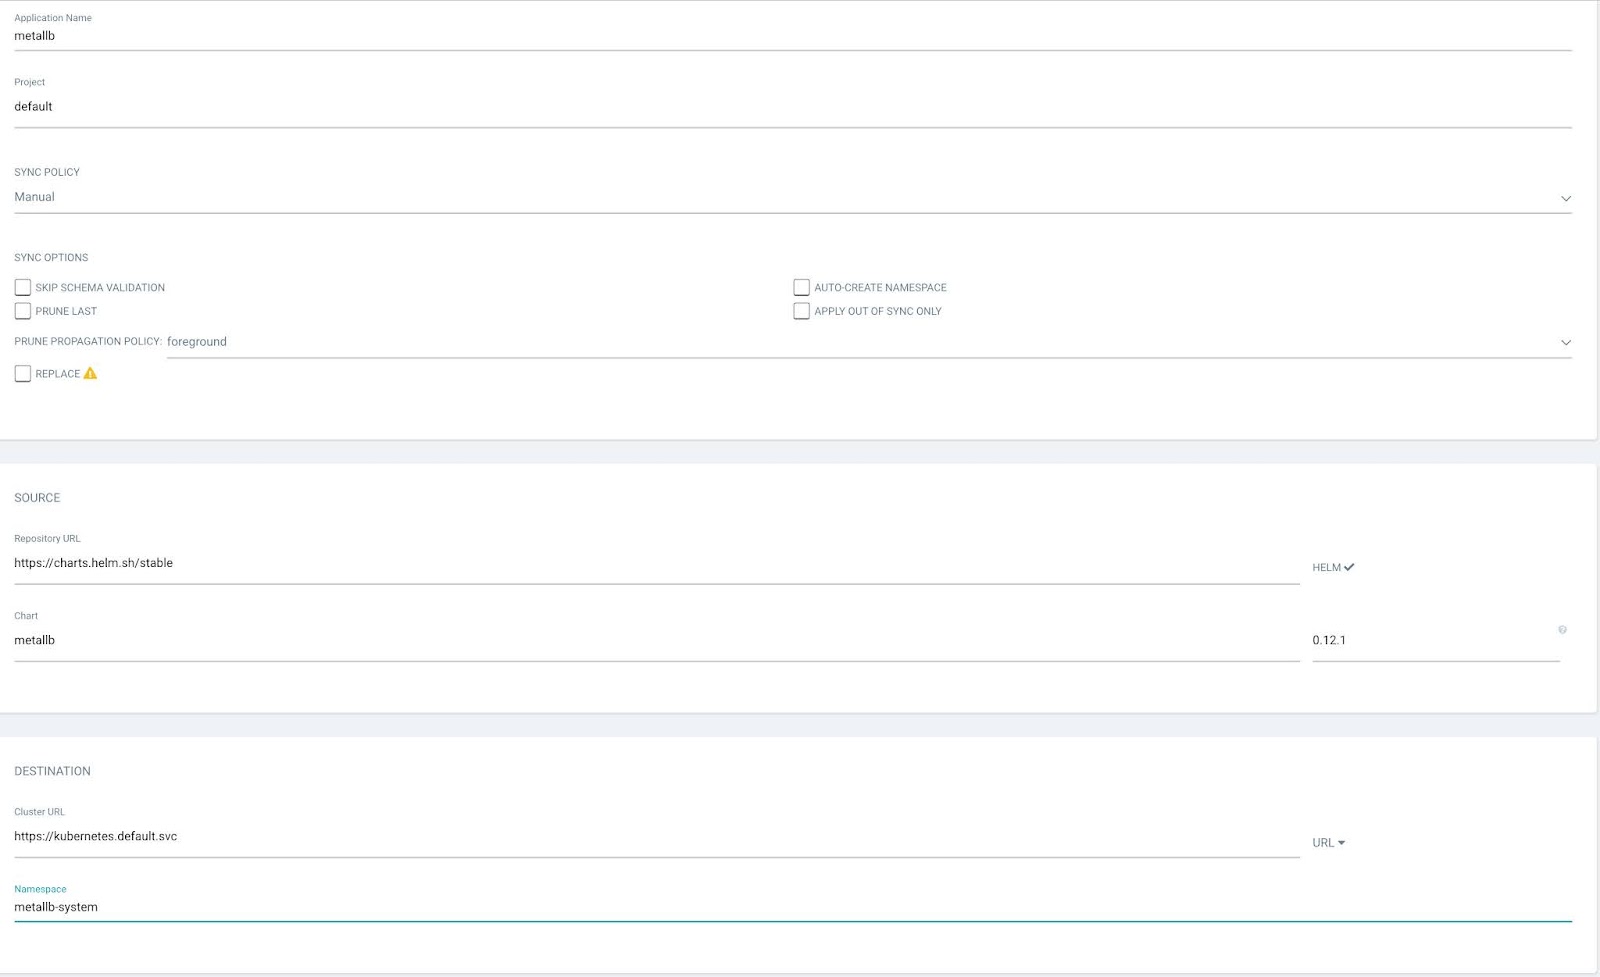Focus the Repository URL input
The width and height of the screenshot is (1600, 977).
657,564
